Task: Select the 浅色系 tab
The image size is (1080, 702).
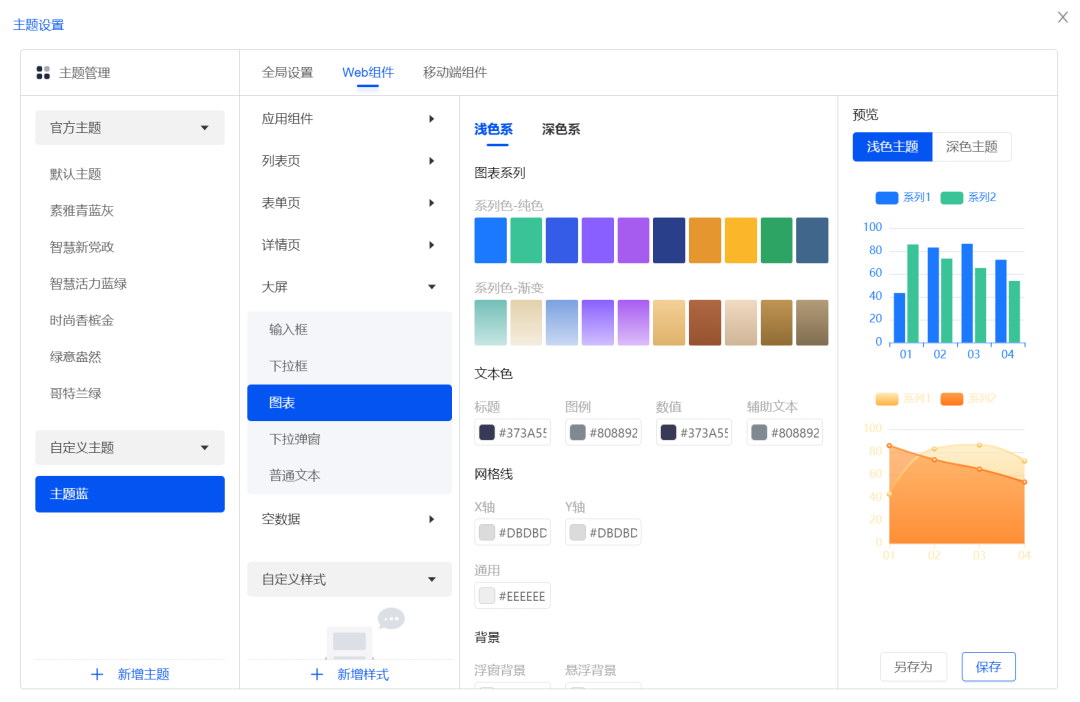Action: pos(493,129)
